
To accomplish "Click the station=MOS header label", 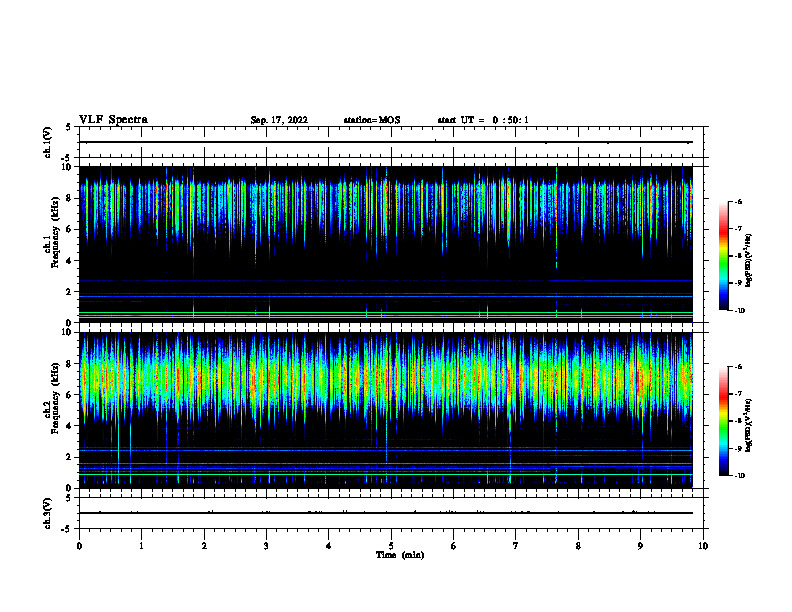I will (x=372, y=120).
